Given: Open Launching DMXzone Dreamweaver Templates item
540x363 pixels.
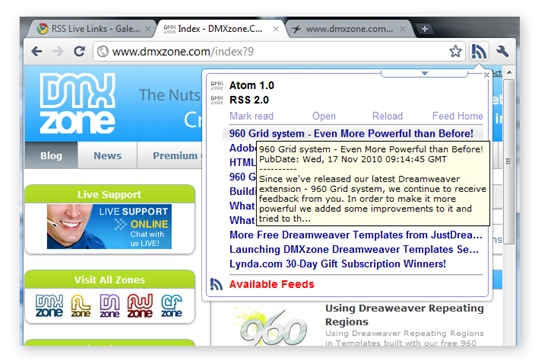Looking at the screenshot, I should (x=354, y=249).
